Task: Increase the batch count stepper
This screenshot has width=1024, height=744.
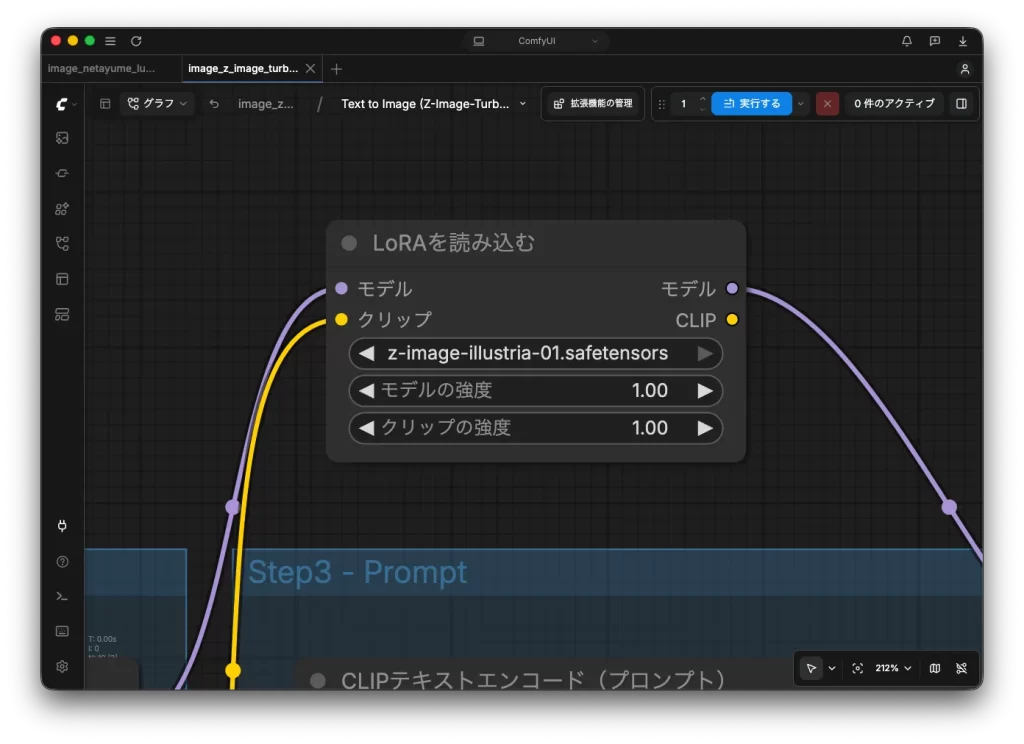Action: (x=703, y=99)
